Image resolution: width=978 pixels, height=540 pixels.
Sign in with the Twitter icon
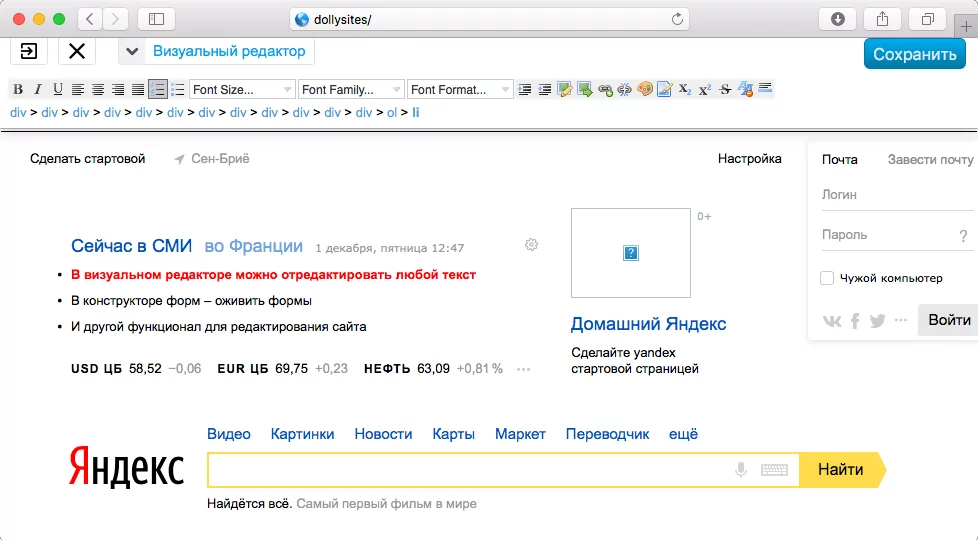(878, 321)
